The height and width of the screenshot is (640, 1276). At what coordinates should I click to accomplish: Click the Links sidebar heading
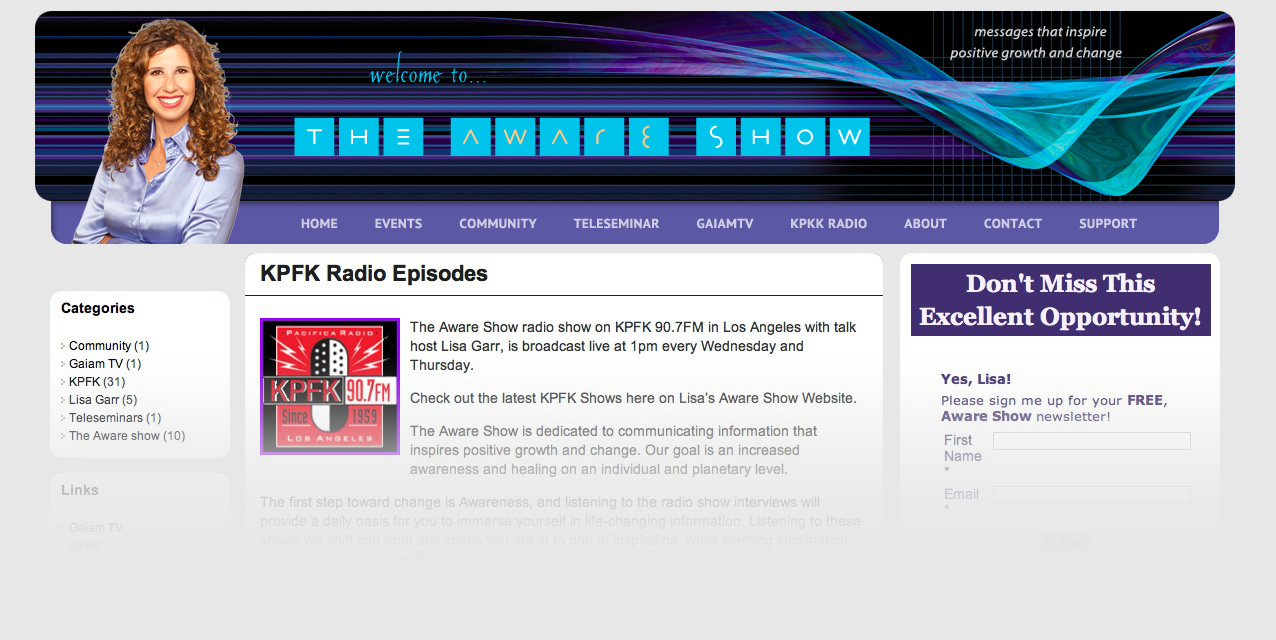click(80, 490)
